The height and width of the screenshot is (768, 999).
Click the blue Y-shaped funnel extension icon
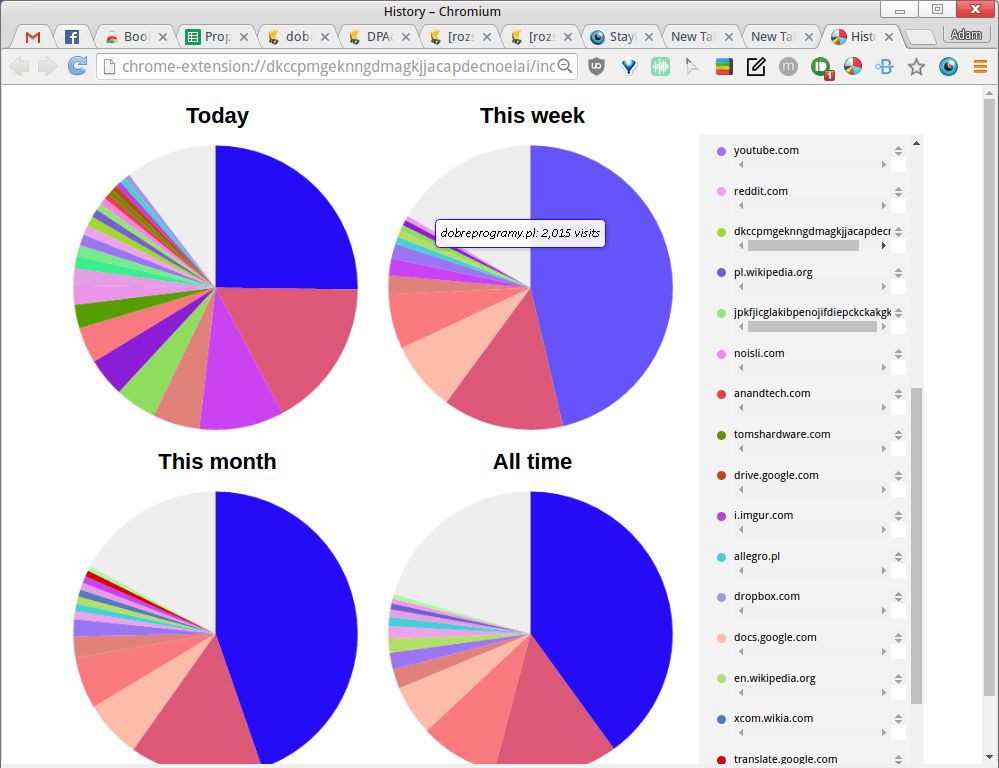[x=629, y=66]
